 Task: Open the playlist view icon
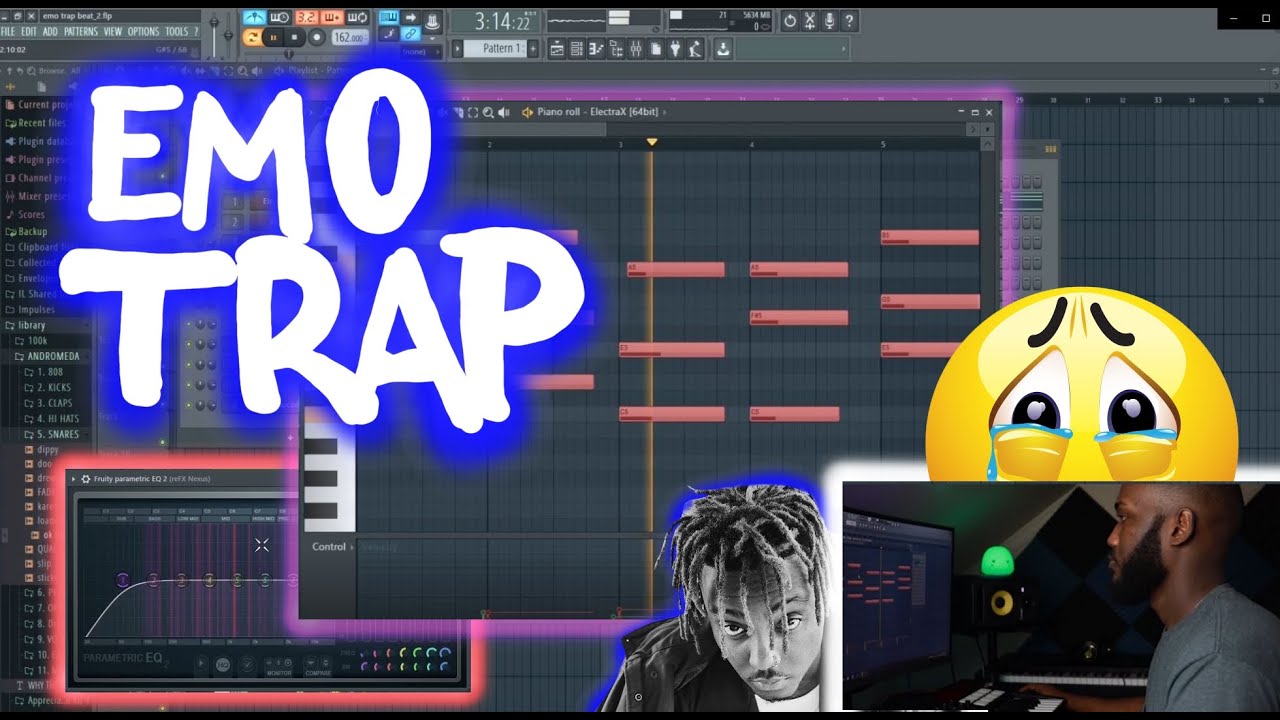coord(557,49)
